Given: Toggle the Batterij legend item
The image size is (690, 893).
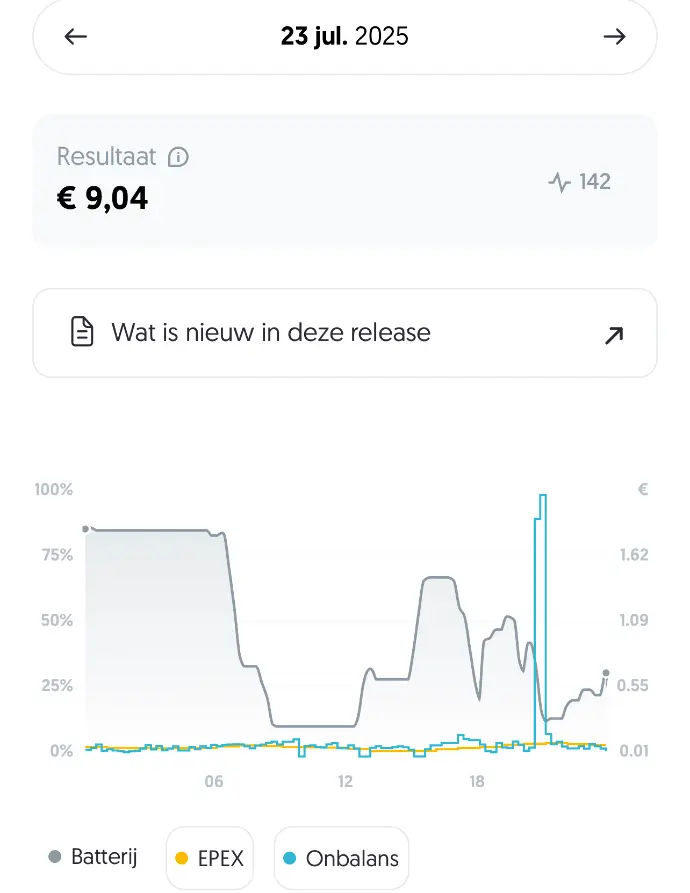Looking at the screenshot, I should click(x=93, y=857).
